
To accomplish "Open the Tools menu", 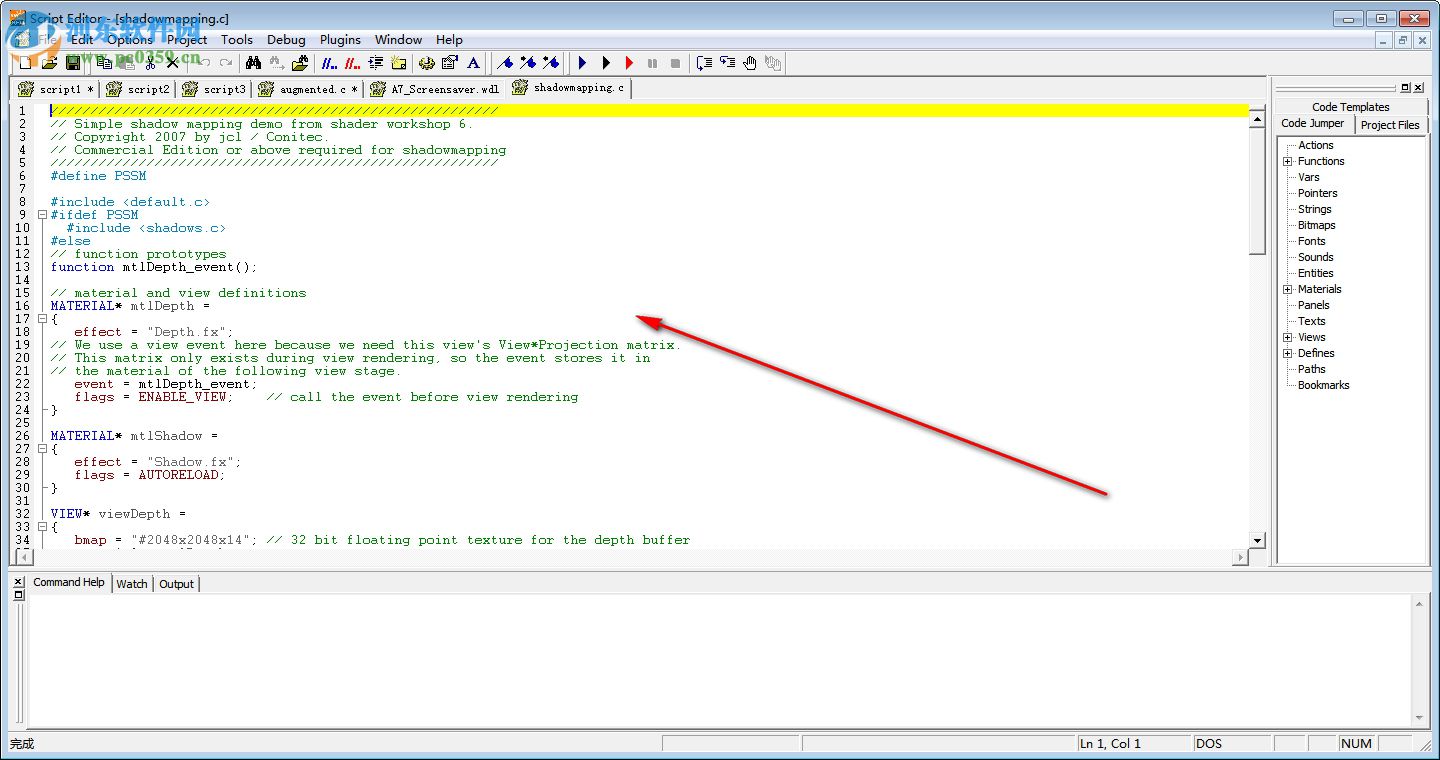I will [237, 39].
